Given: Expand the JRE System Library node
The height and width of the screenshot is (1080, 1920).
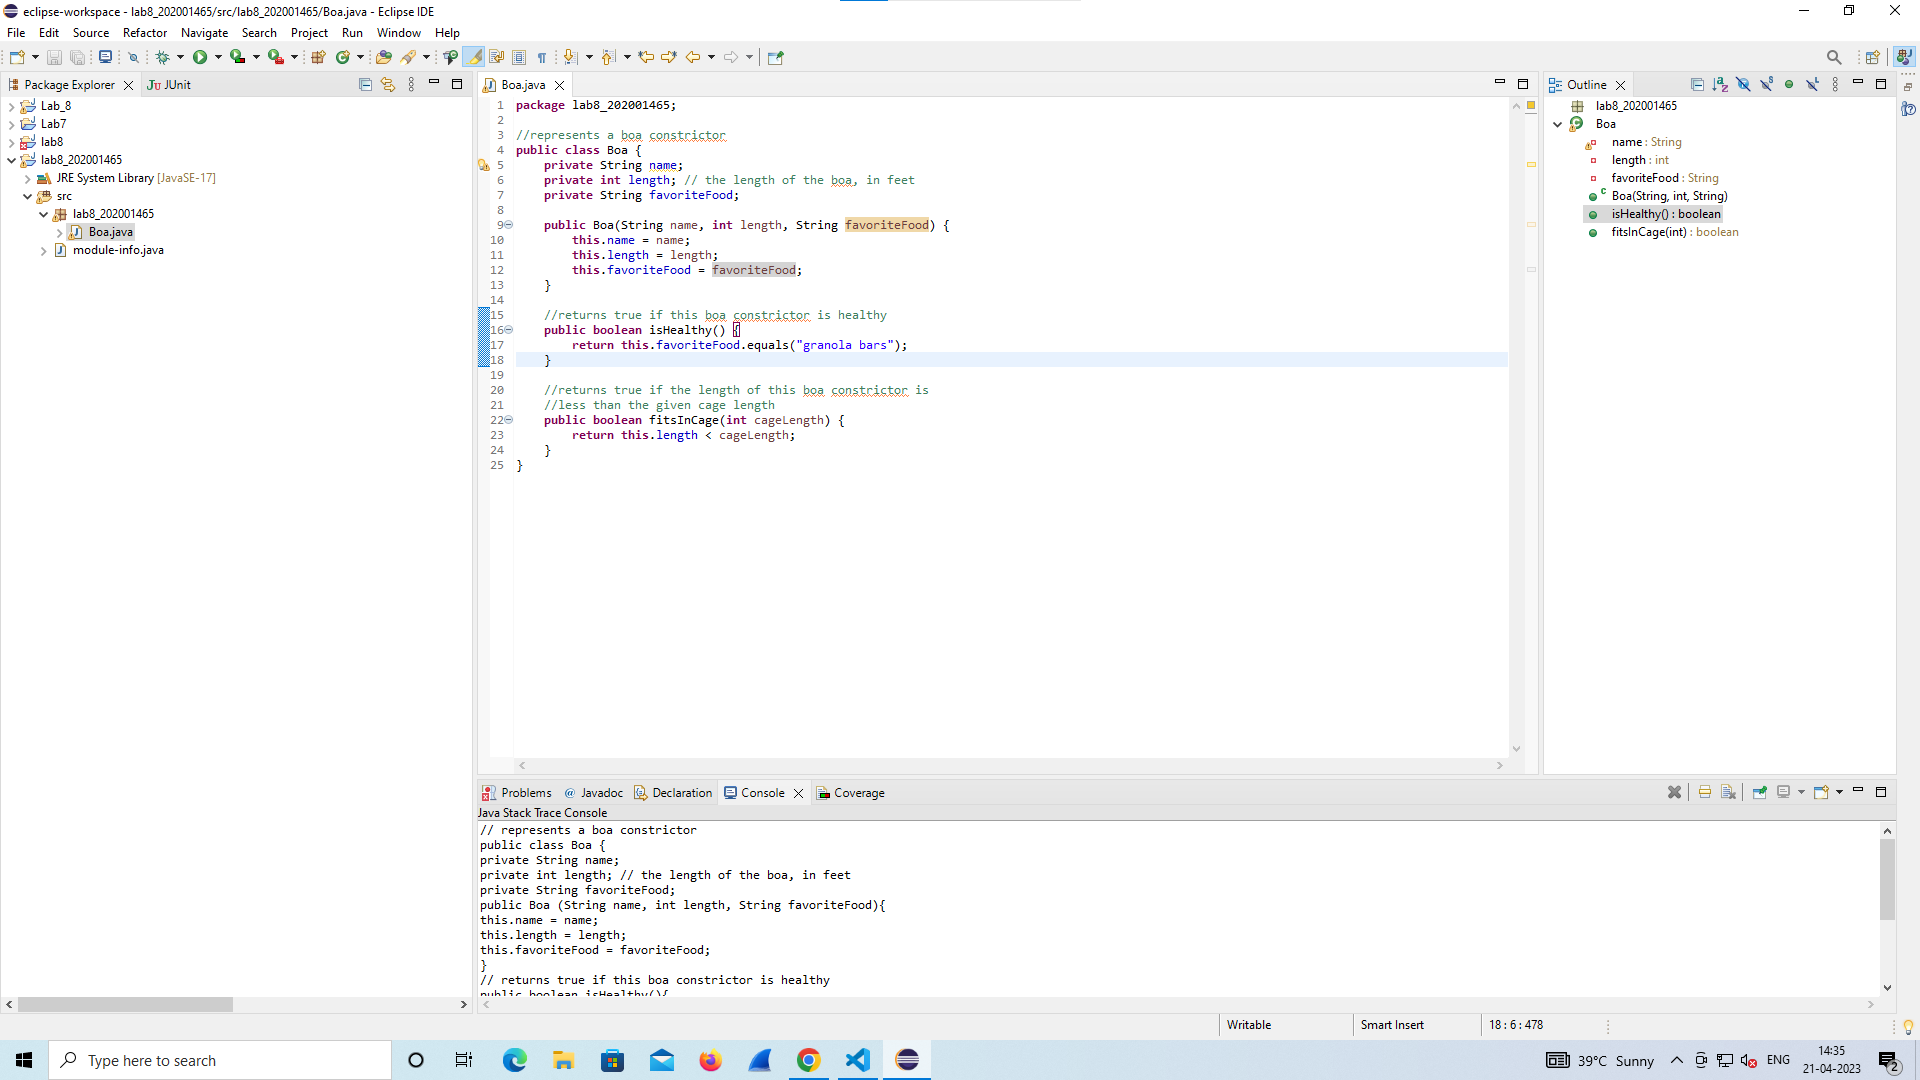Looking at the screenshot, I should tap(26, 178).
